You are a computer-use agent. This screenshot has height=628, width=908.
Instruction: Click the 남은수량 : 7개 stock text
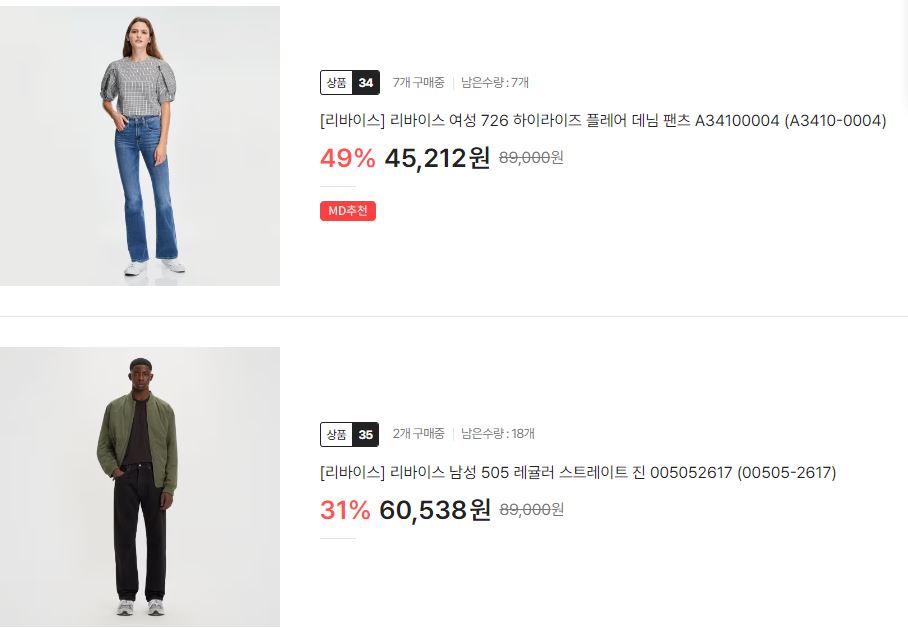point(495,82)
